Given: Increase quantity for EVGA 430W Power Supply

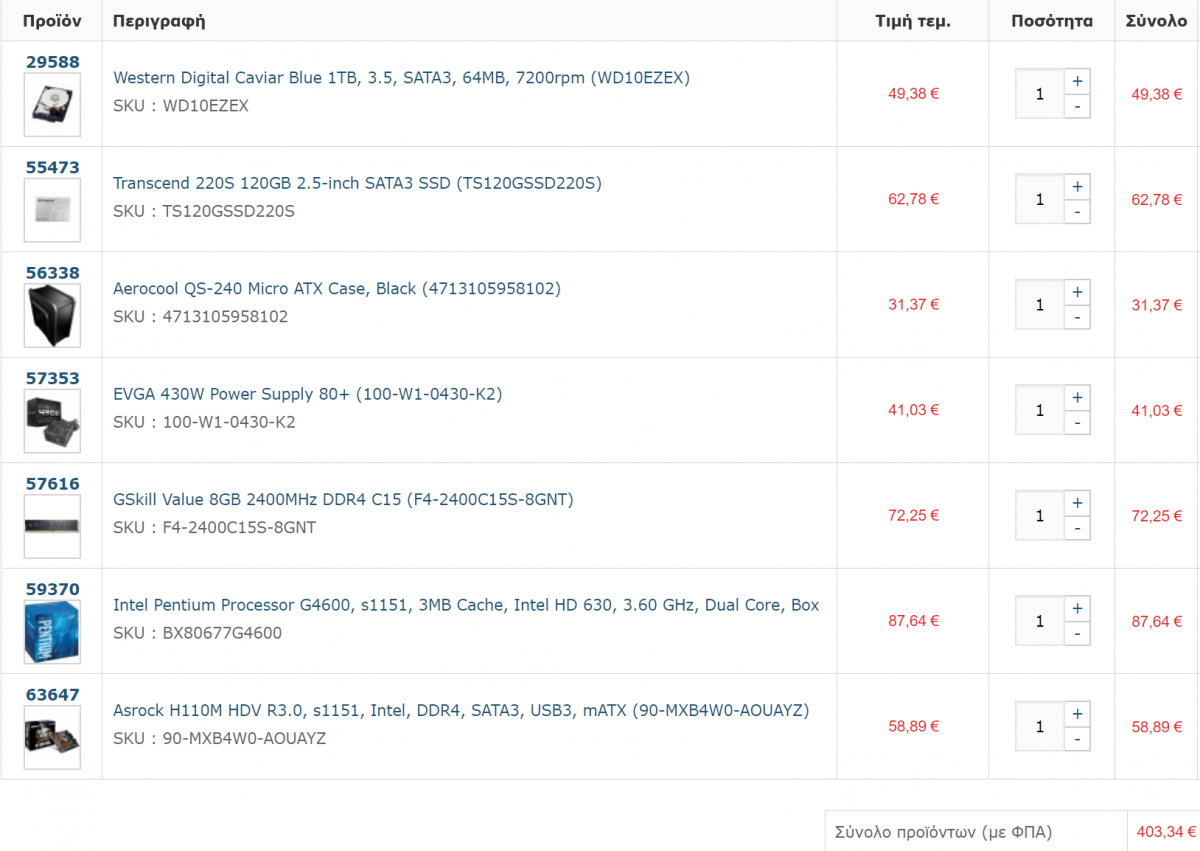Looking at the screenshot, I should 1077,398.
